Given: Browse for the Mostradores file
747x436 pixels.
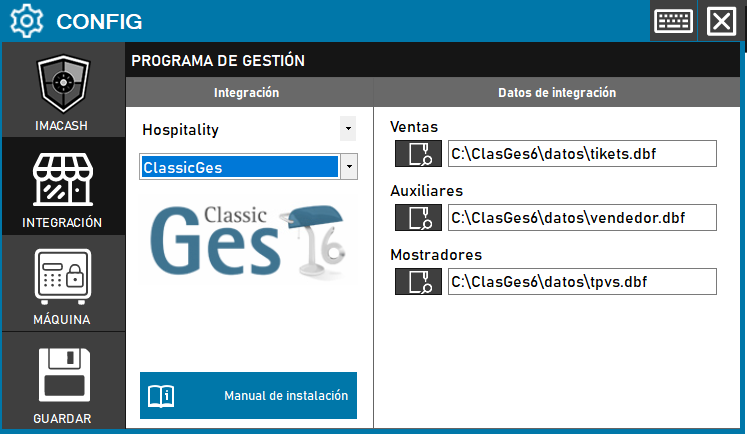Looking at the screenshot, I should click(418, 282).
